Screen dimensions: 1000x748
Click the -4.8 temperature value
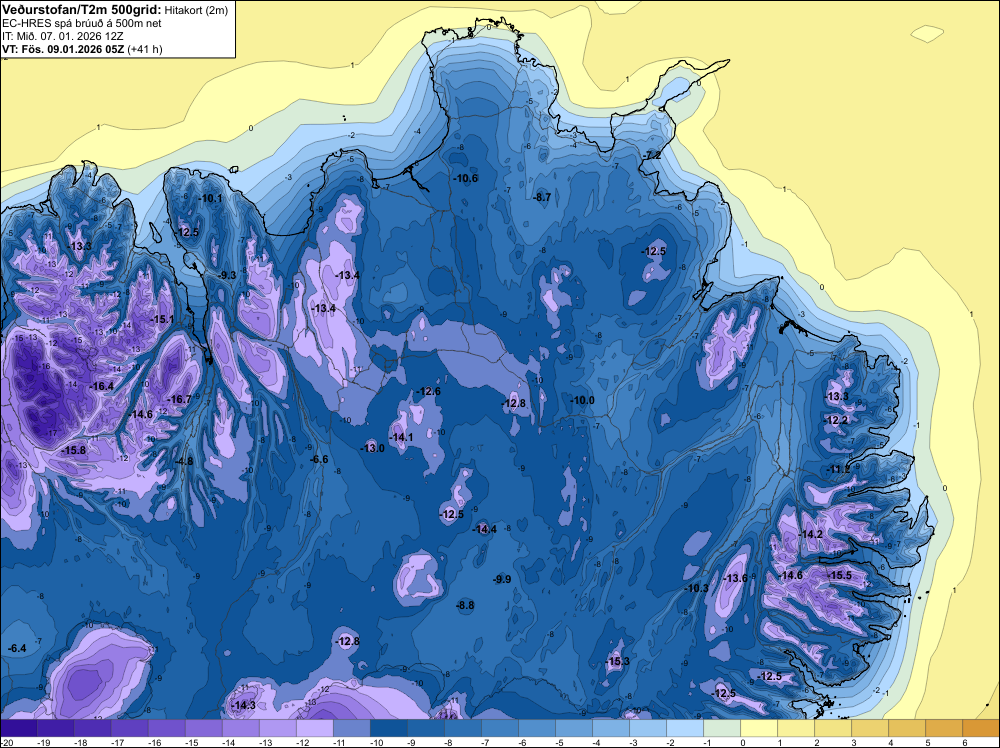coord(183,461)
